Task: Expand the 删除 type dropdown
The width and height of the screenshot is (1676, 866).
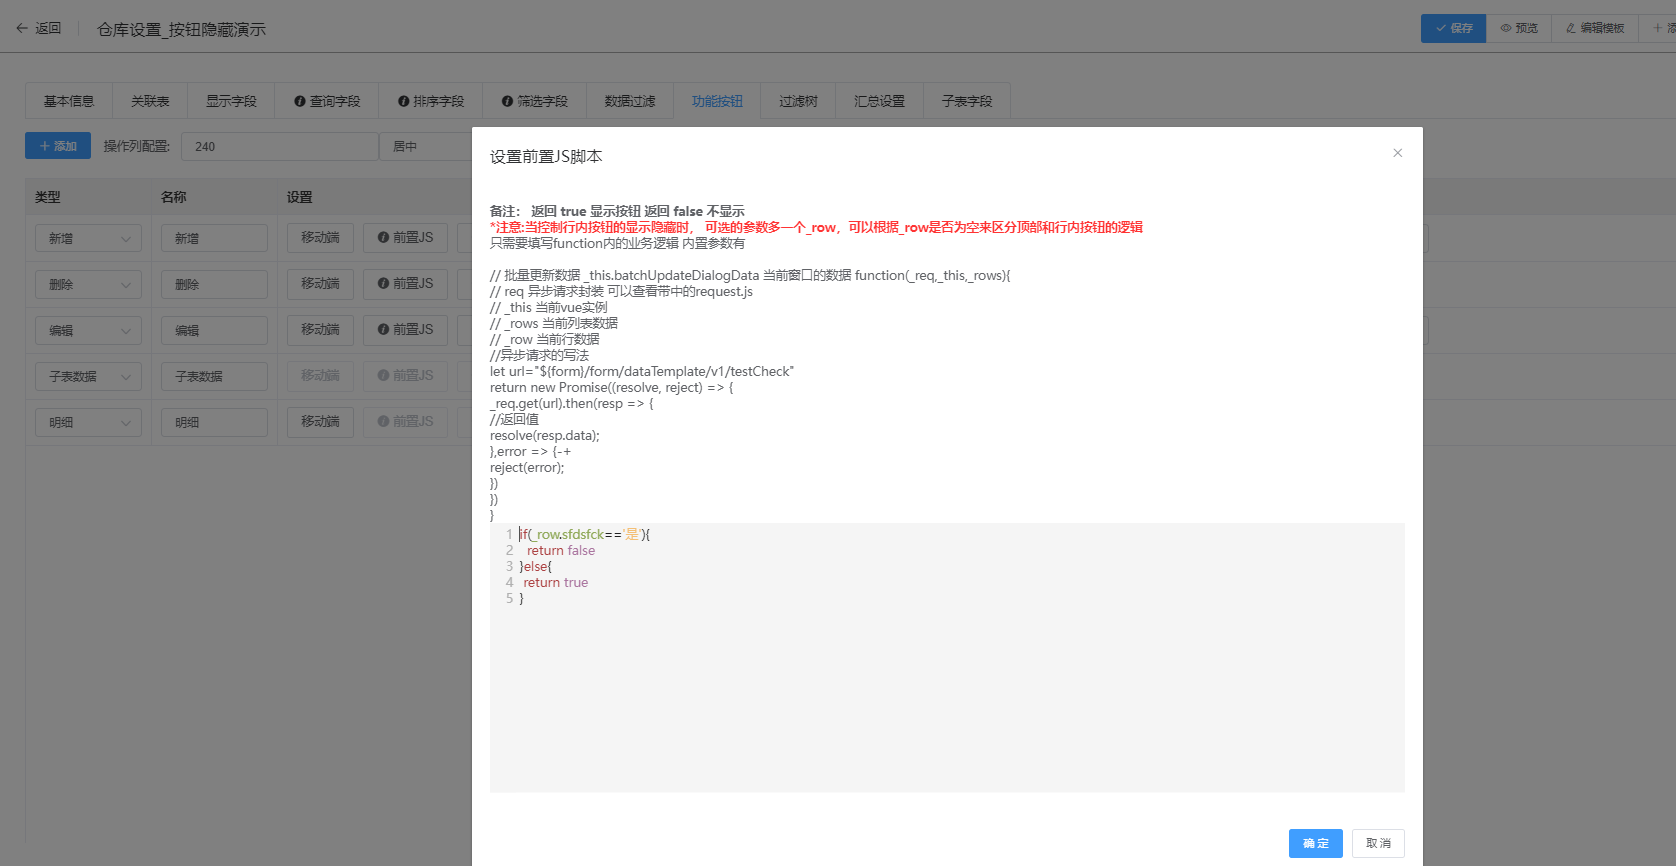Action: click(x=126, y=285)
